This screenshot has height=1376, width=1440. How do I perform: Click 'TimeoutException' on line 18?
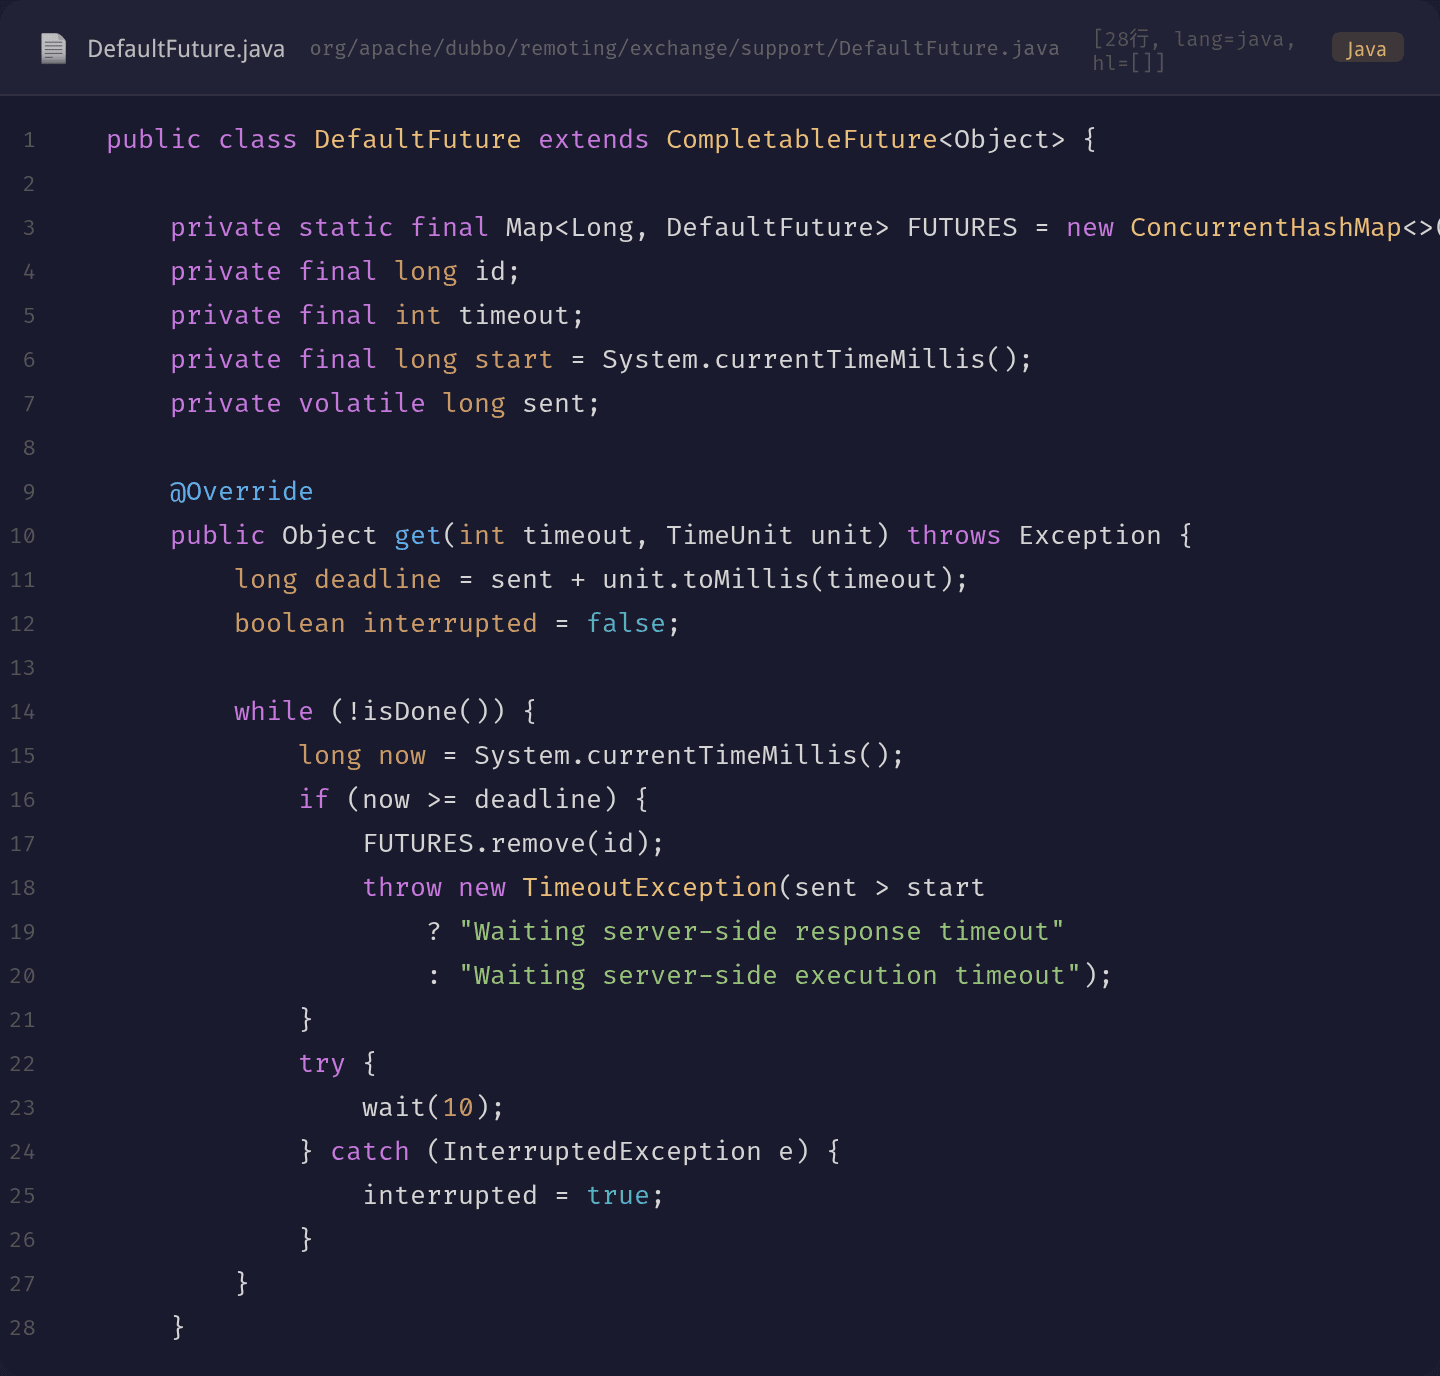click(650, 887)
